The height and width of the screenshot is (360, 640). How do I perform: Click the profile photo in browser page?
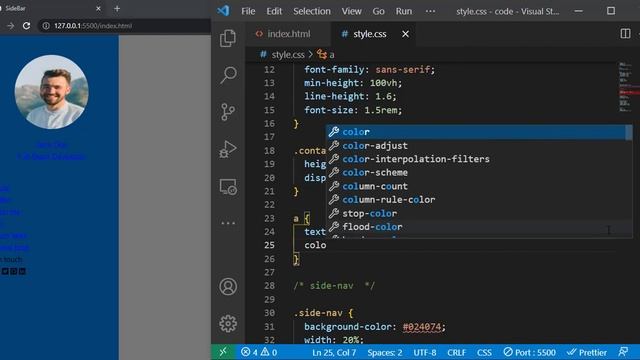pos(51,92)
